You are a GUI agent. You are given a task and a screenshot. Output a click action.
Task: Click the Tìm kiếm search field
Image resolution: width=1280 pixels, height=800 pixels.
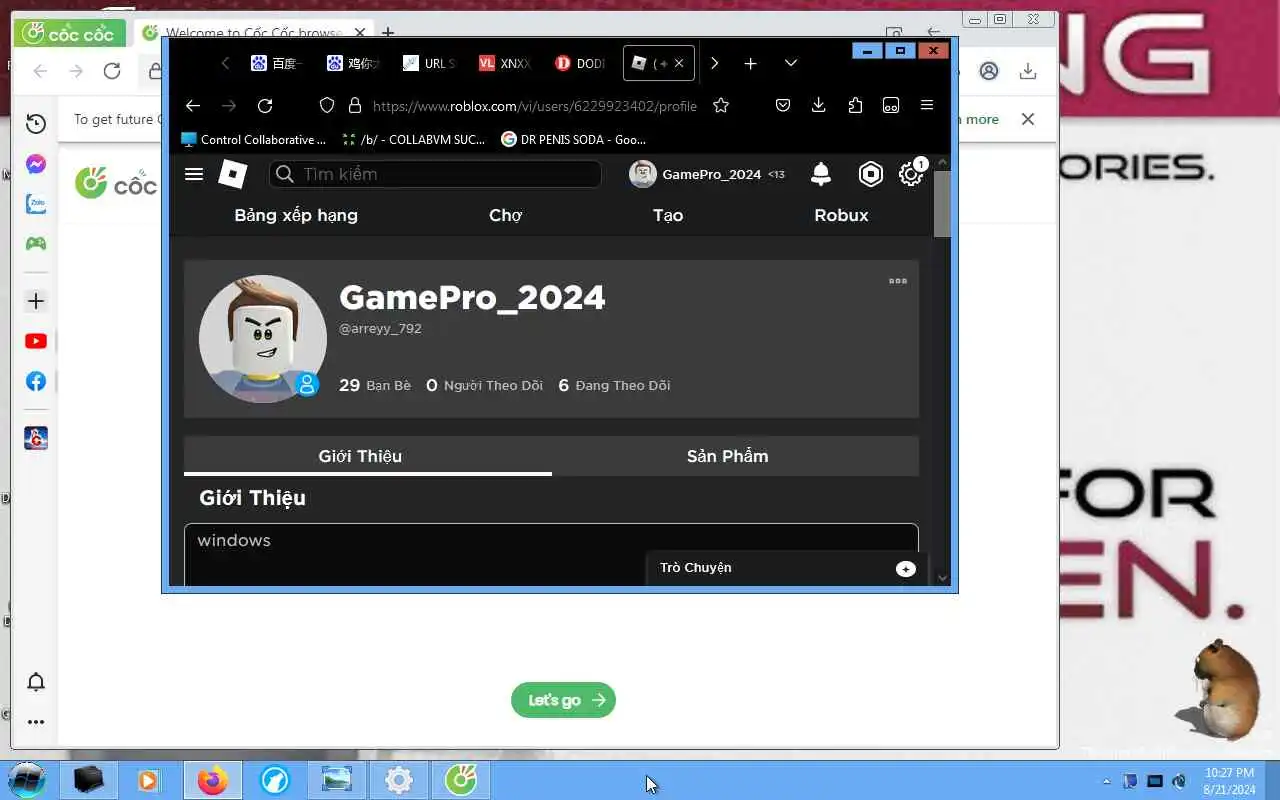pos(435,174)
